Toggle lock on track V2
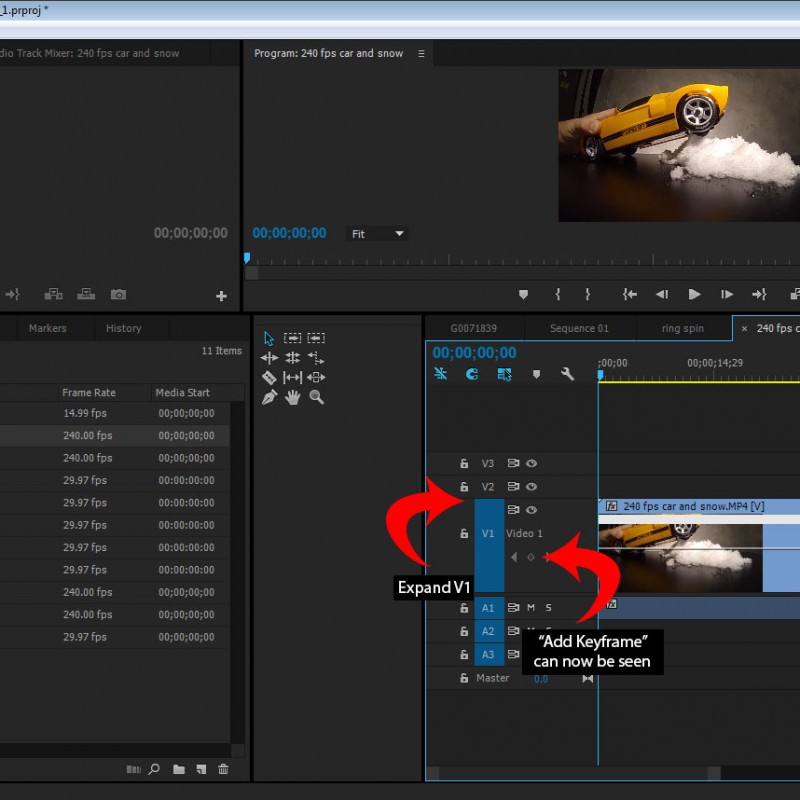 pyautogui.click(x=464, y=487)
